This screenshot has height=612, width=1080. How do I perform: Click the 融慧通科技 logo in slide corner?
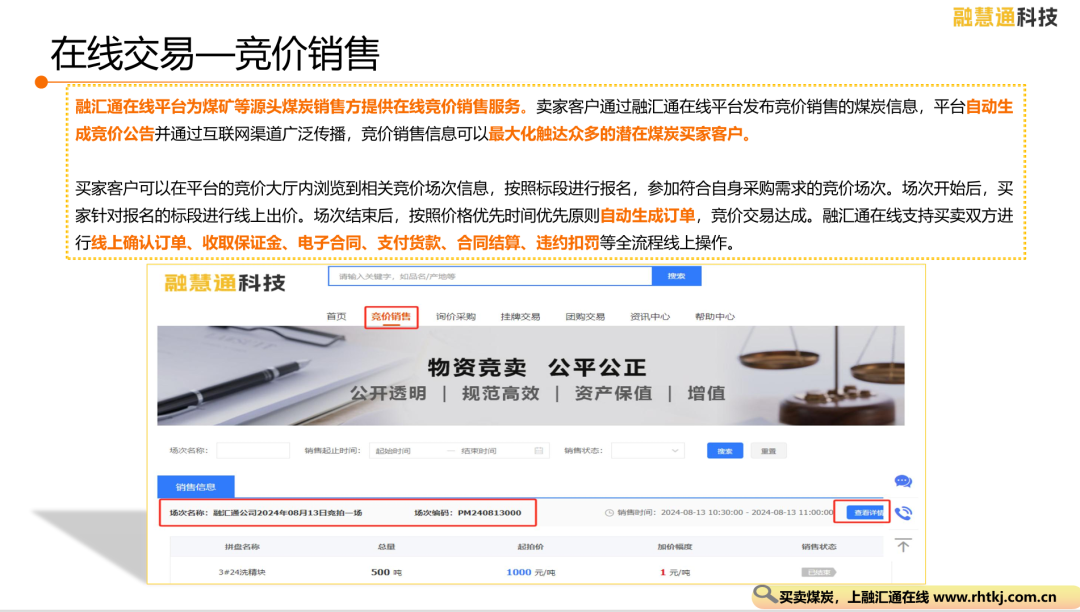(1005, 17)
